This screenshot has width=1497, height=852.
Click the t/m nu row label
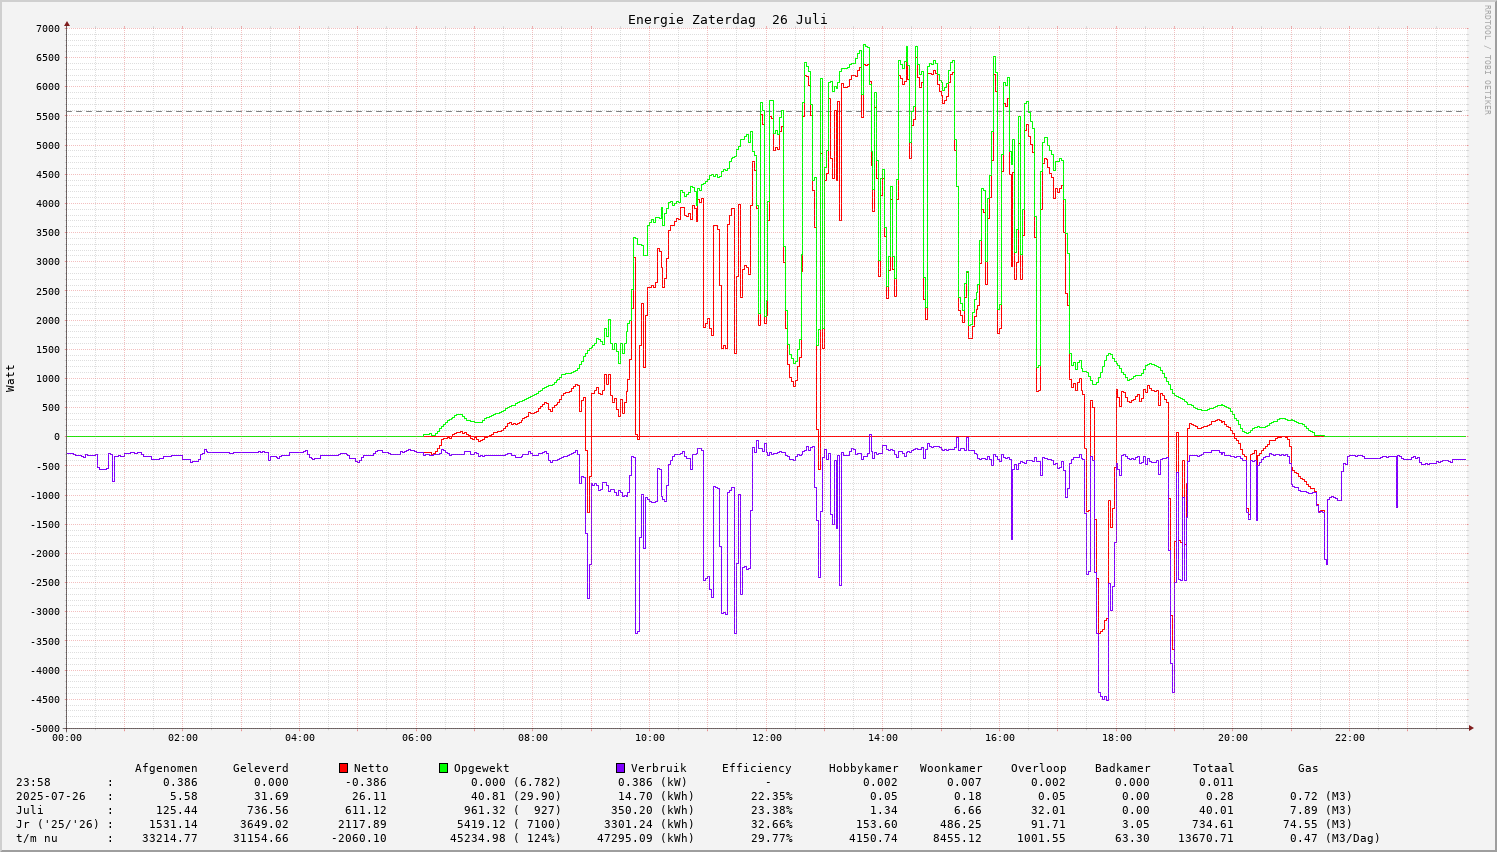(x=36, y=838)
